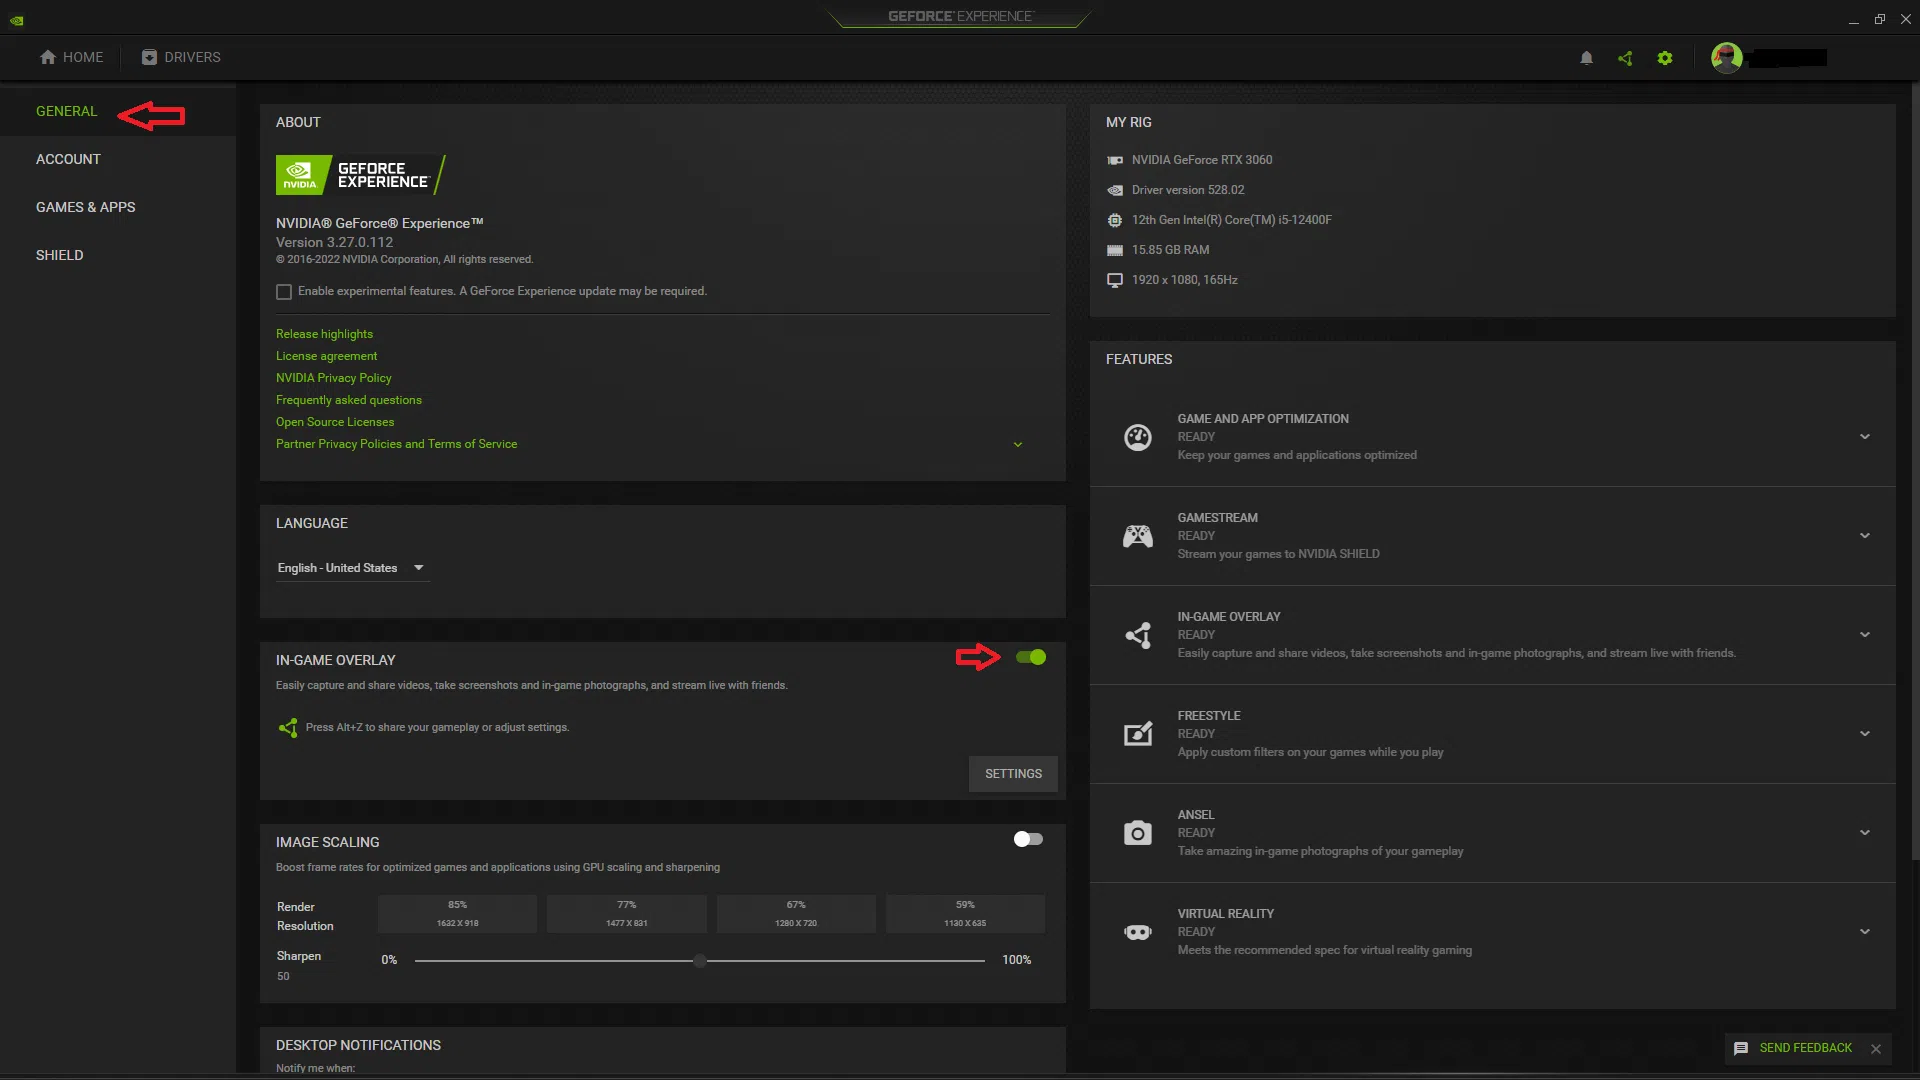Select the 77% render resolution option
The height and width of the screenshot is (1080, 1920).
[x=627, y=913]
